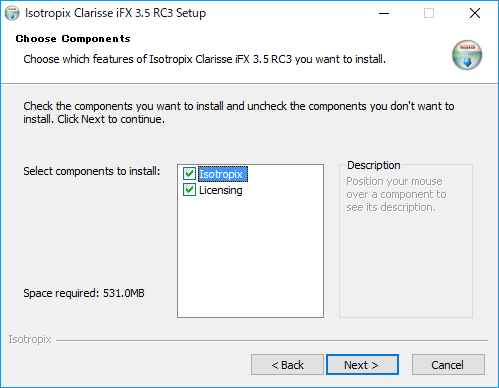Continue the setup with the Next button
Screen dimensions: 499x388
(362, 365)
